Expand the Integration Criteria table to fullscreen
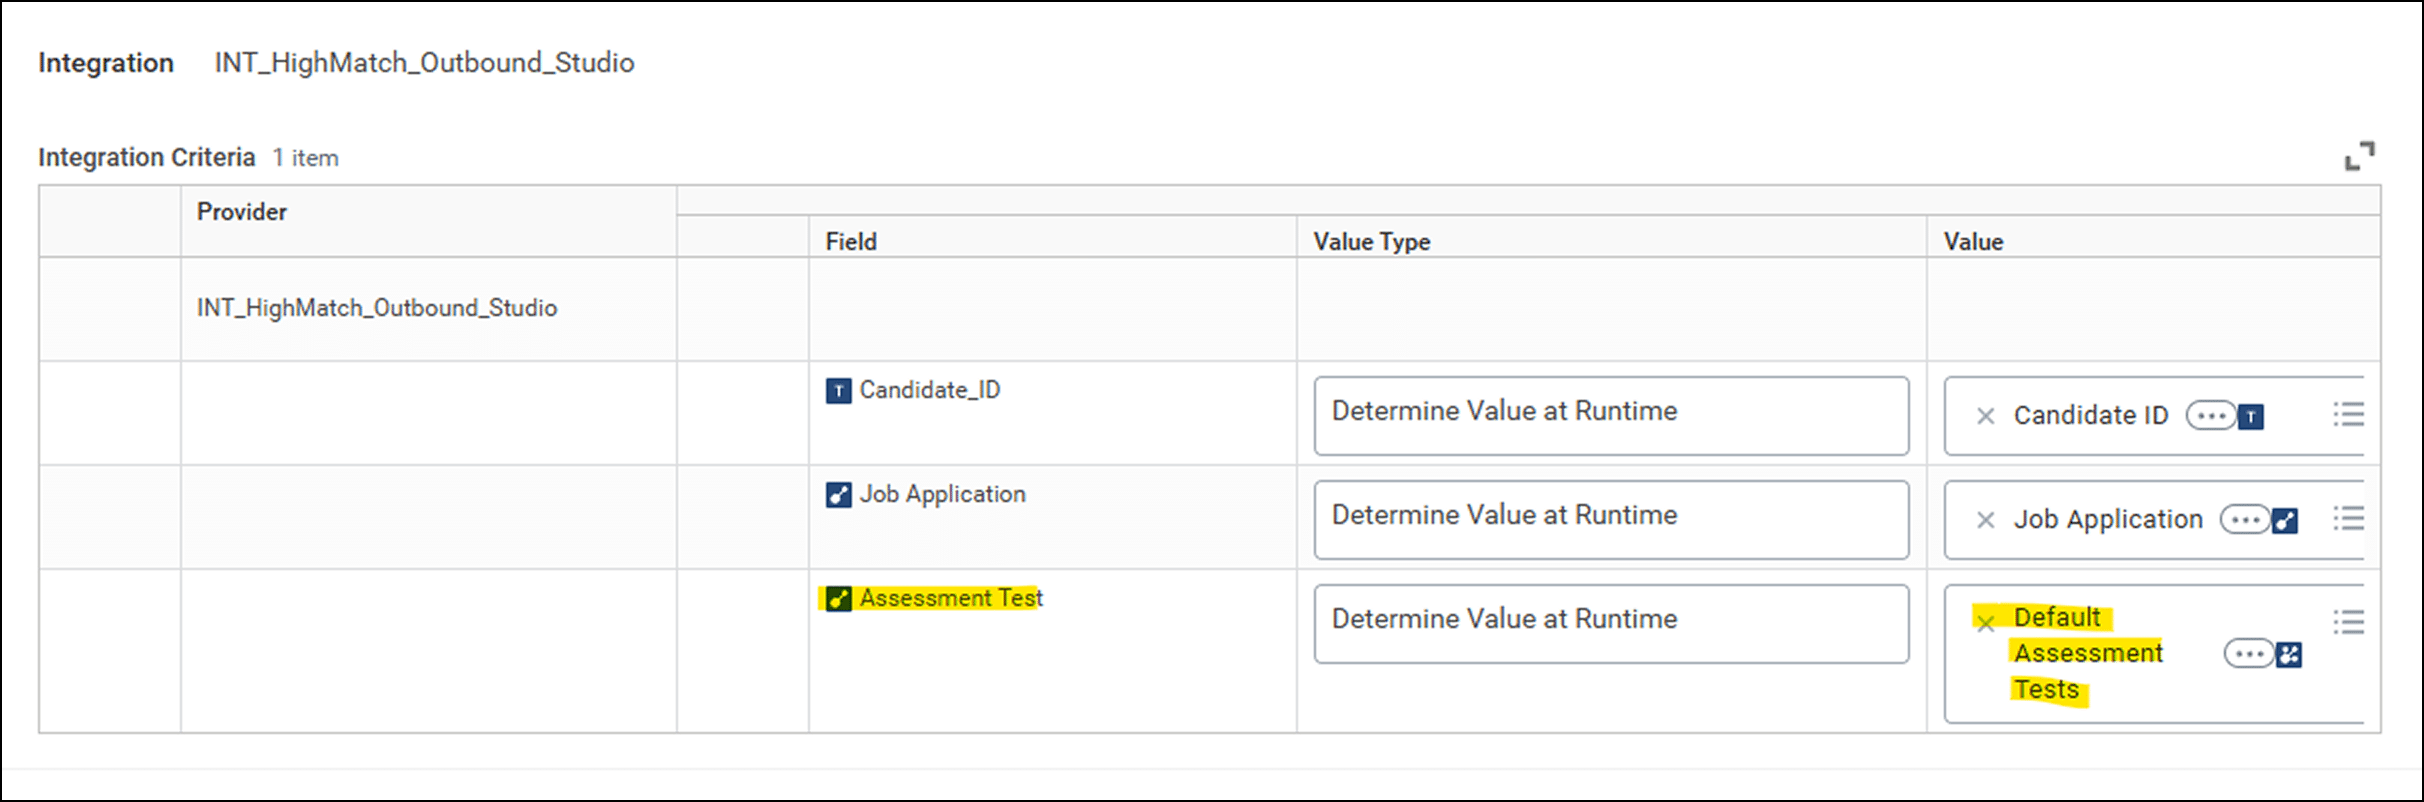 [2359, 156]
